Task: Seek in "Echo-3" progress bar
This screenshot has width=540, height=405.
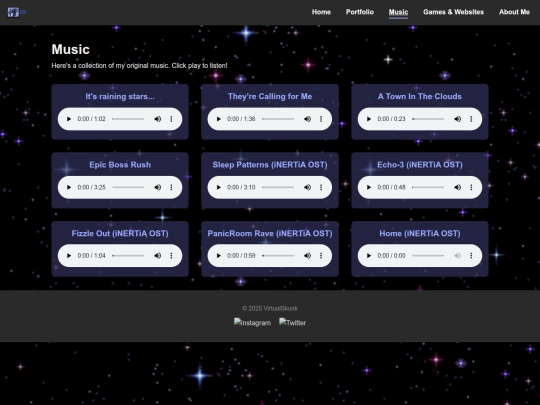Action: click(x=428, y=187)
